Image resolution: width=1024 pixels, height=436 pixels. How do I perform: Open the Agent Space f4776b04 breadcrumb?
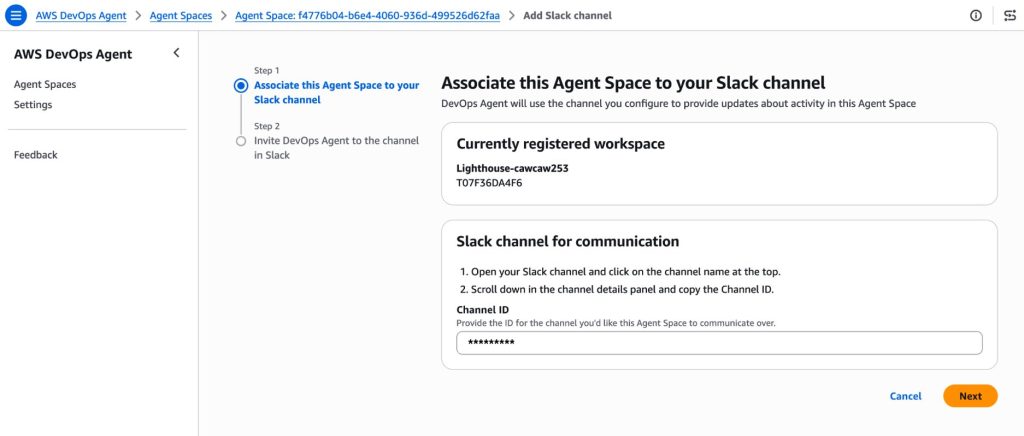(367, 16)
